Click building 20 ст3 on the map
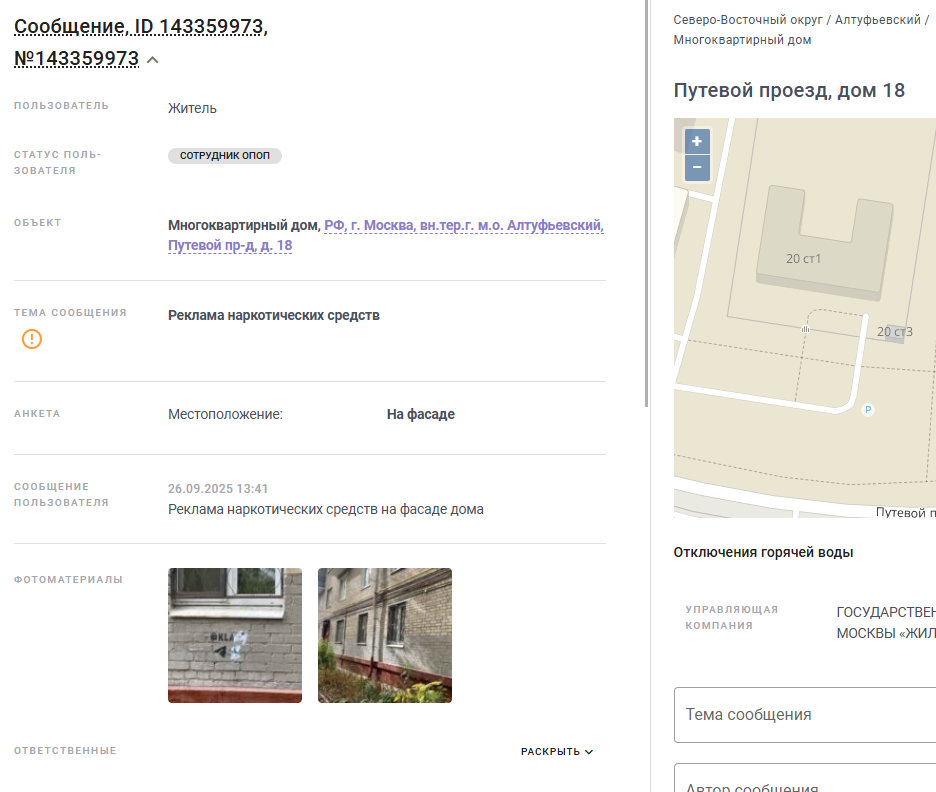Screen dimensions: 936x792 (894, 332)
